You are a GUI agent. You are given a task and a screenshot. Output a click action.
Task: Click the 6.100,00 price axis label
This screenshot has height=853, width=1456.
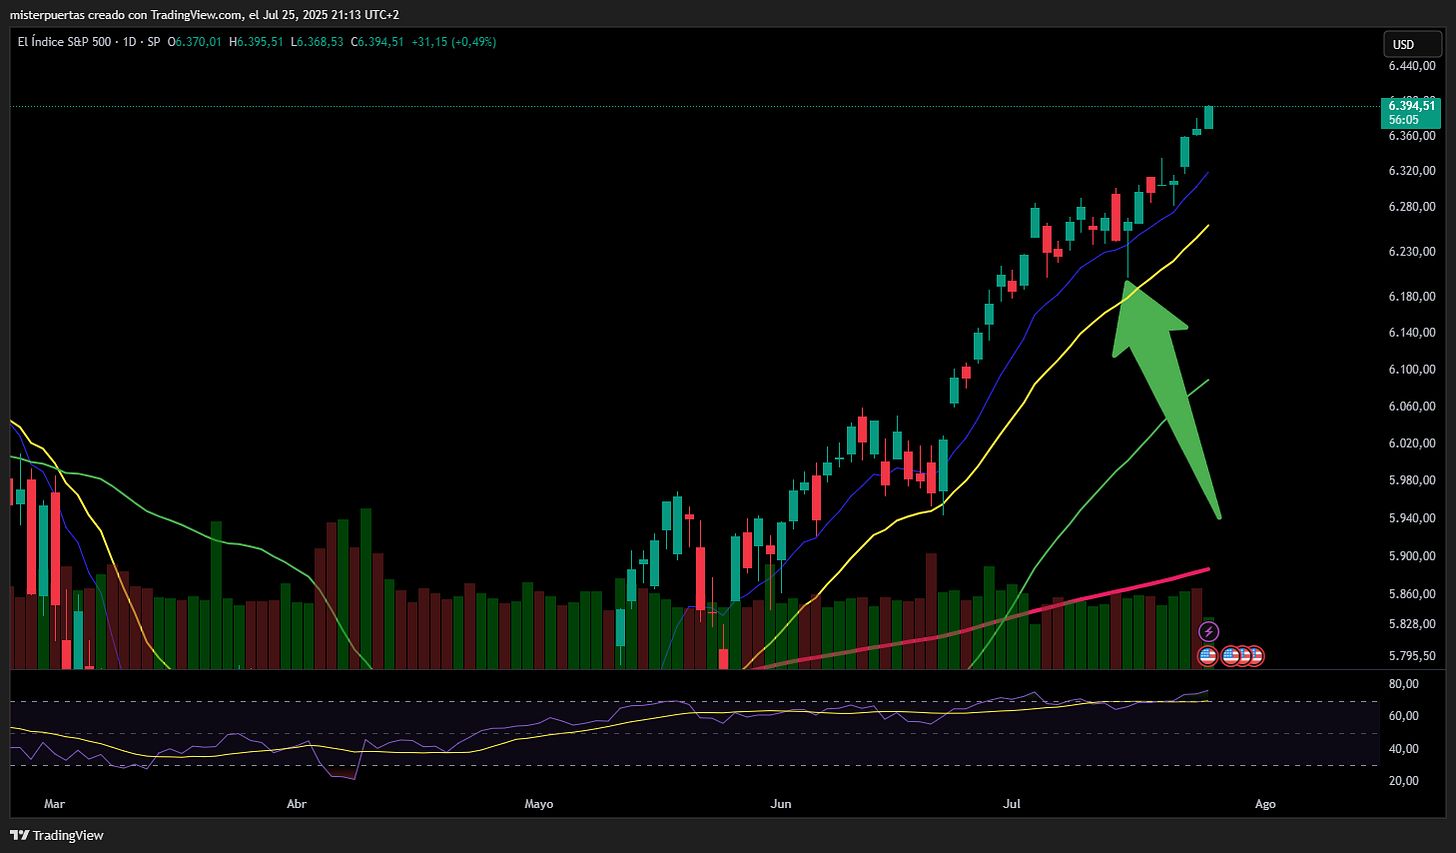click(1412, 370)
